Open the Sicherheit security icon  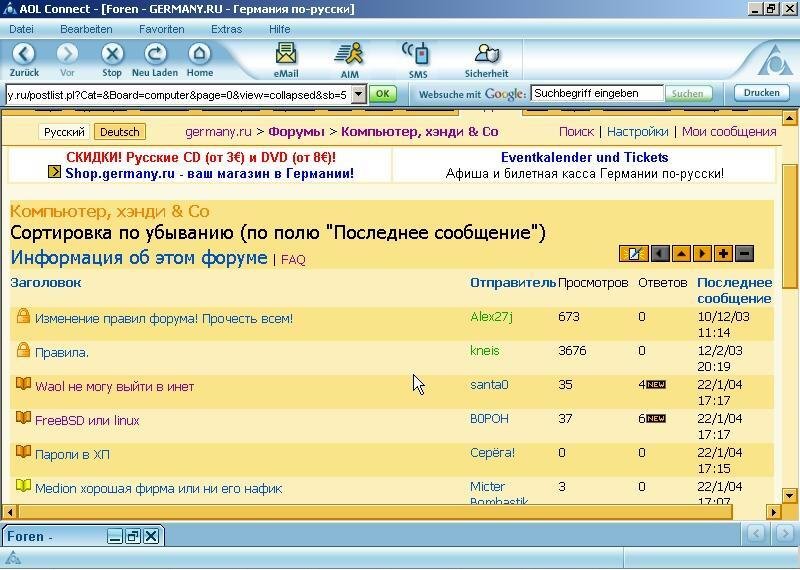point(486,54)
